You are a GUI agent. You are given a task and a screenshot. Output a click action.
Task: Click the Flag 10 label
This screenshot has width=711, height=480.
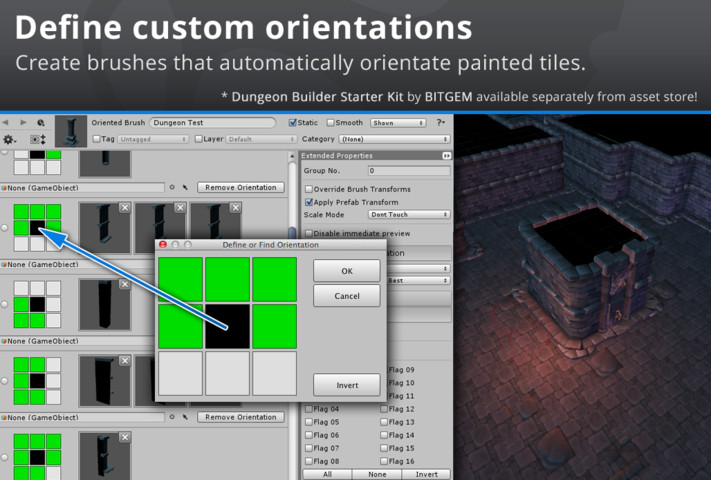click(402, 383)
